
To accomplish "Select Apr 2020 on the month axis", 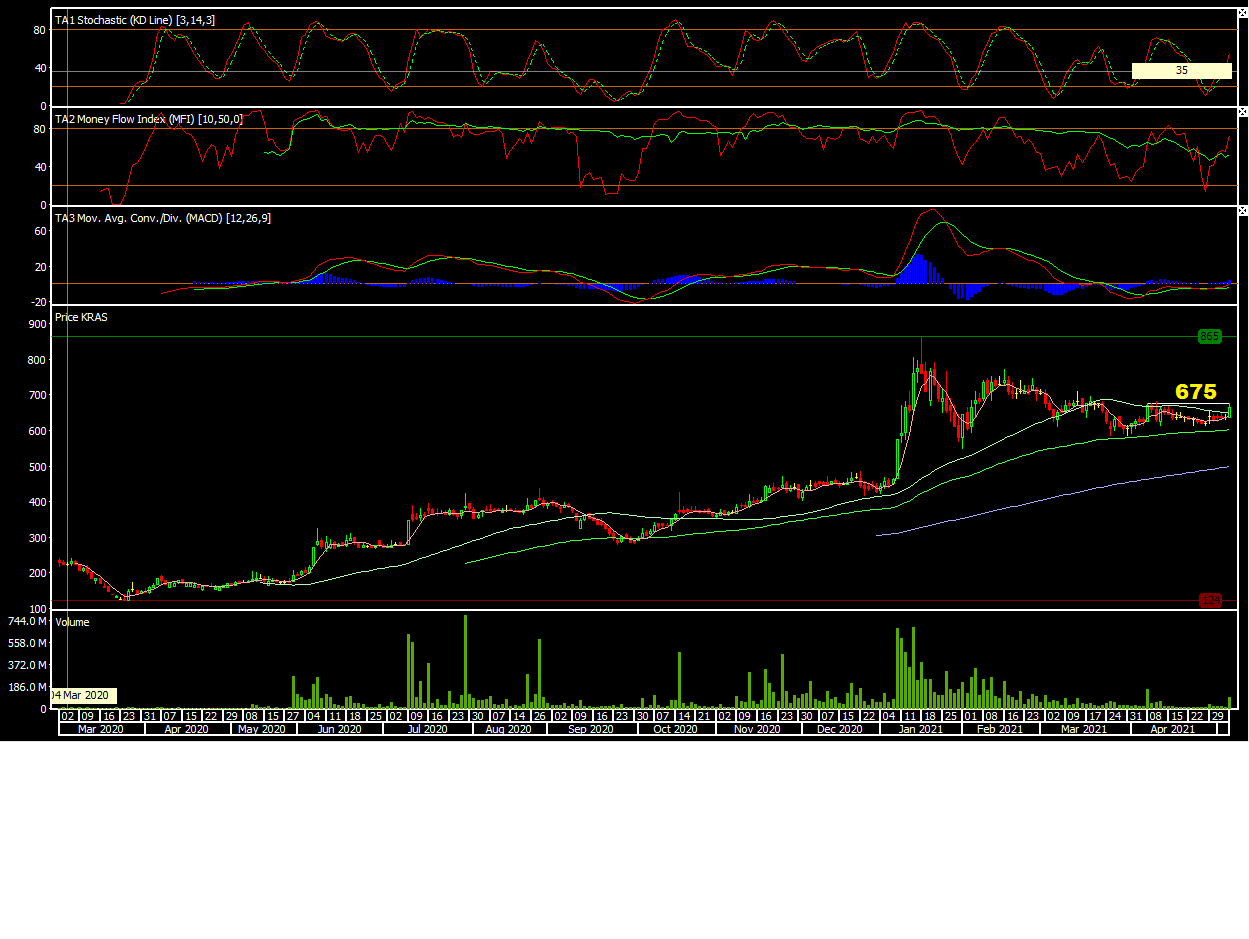I will pyautogui.click(x=187, y=729).
